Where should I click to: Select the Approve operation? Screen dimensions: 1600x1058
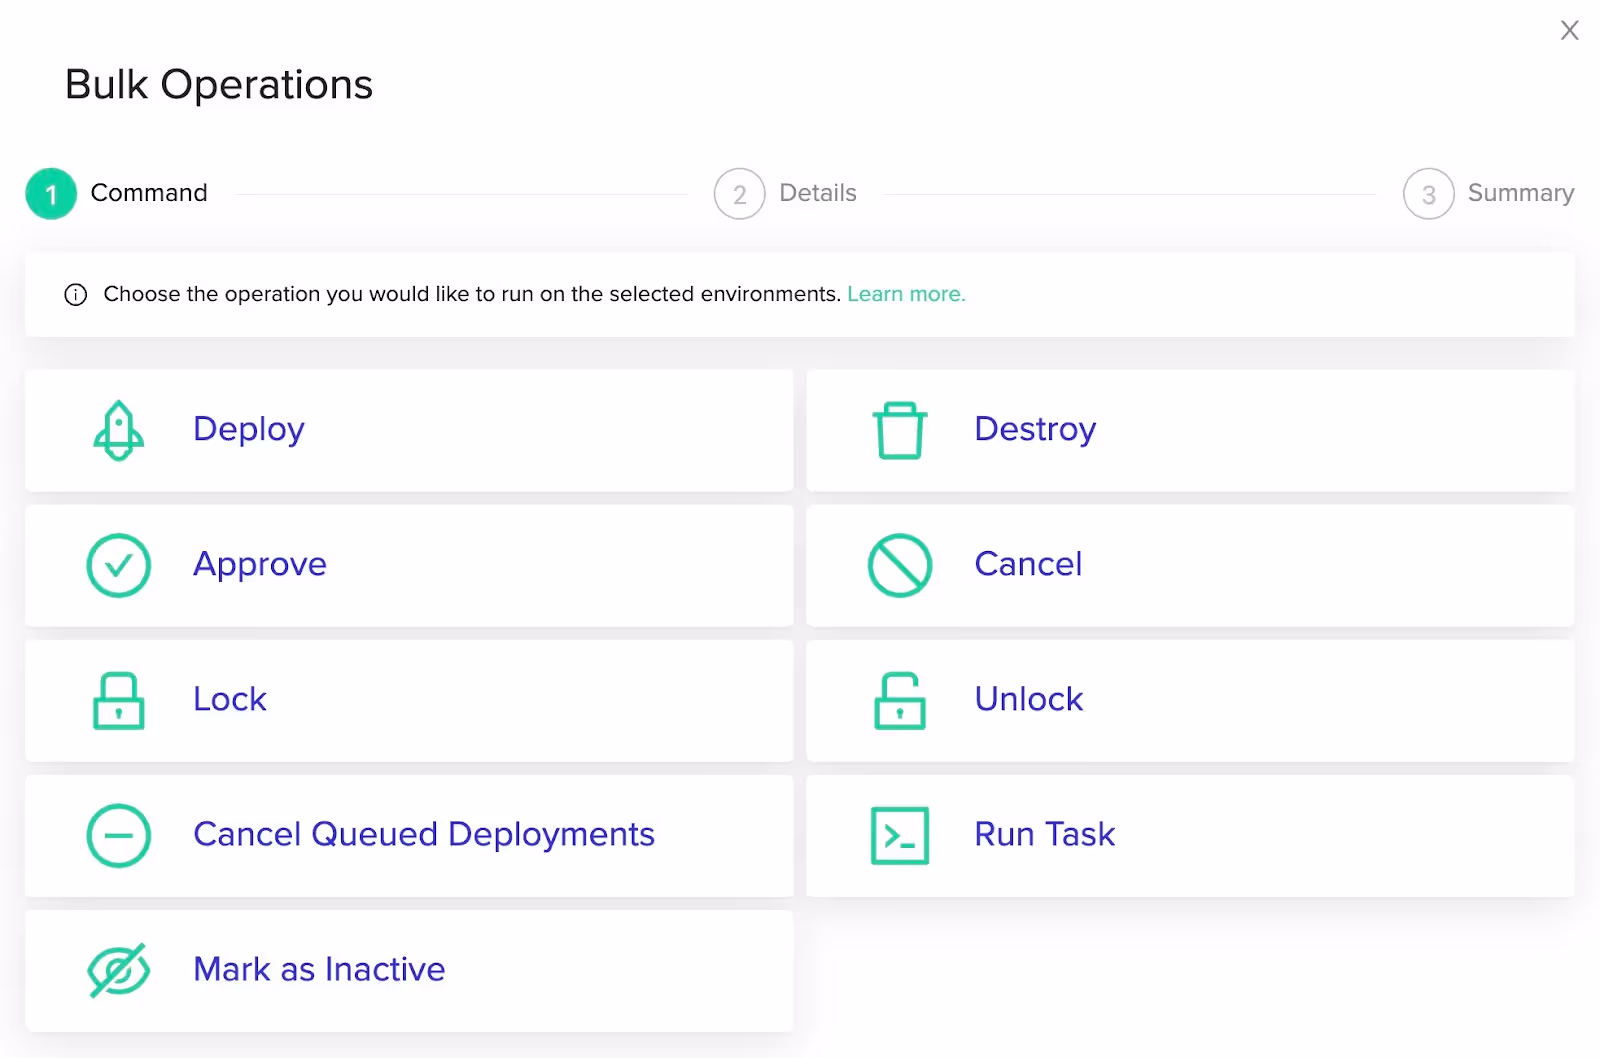[x=409, y=565]
